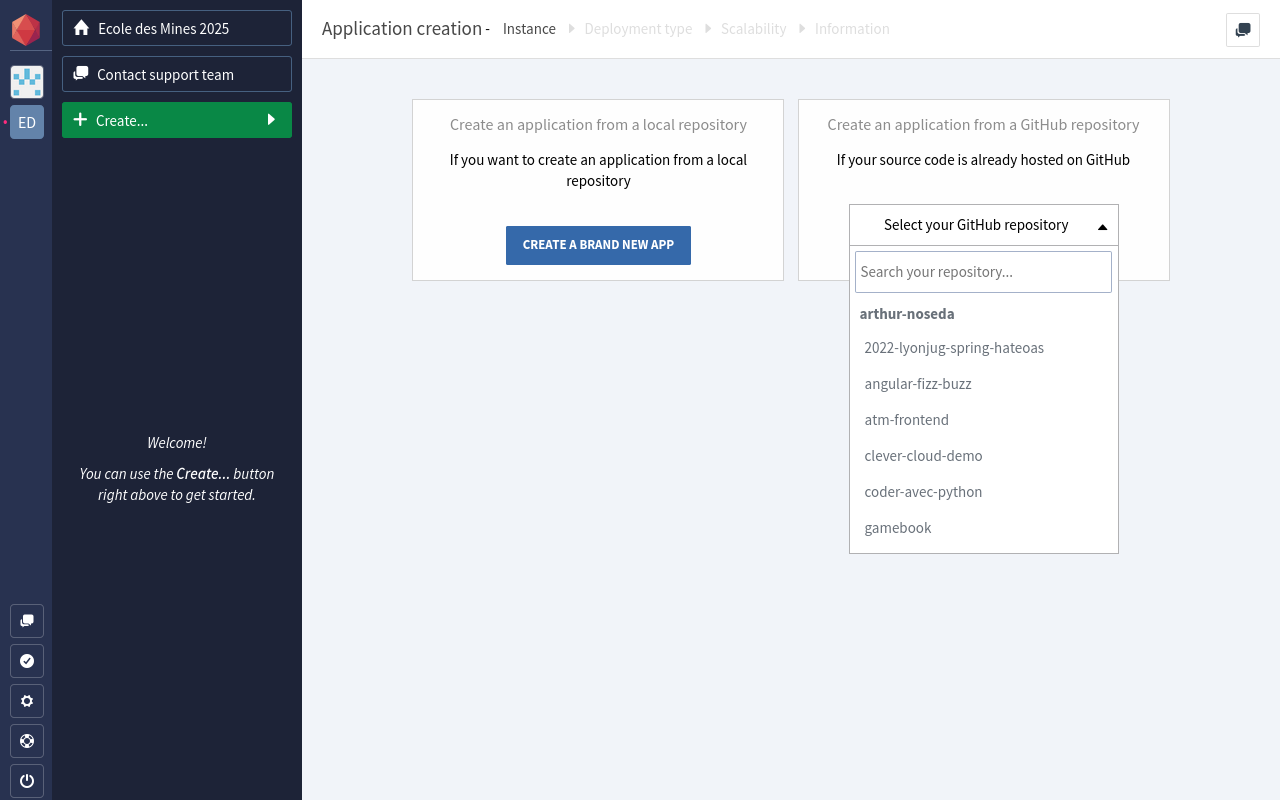Choose angular-fizz-buzz from the list
The image size is (1280, 800).
point(918,384)
